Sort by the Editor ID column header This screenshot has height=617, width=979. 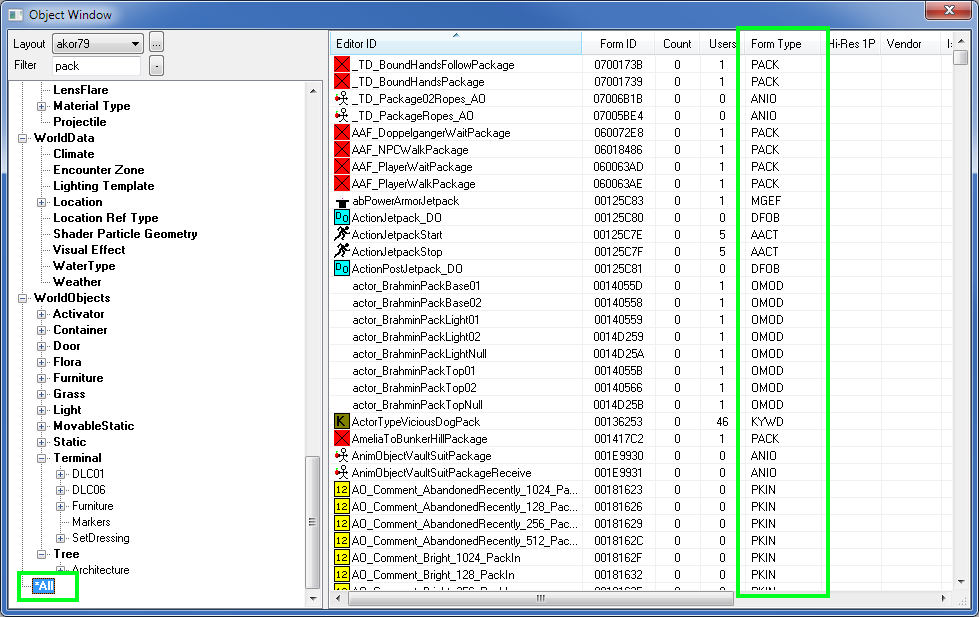[x=456, y=44]
